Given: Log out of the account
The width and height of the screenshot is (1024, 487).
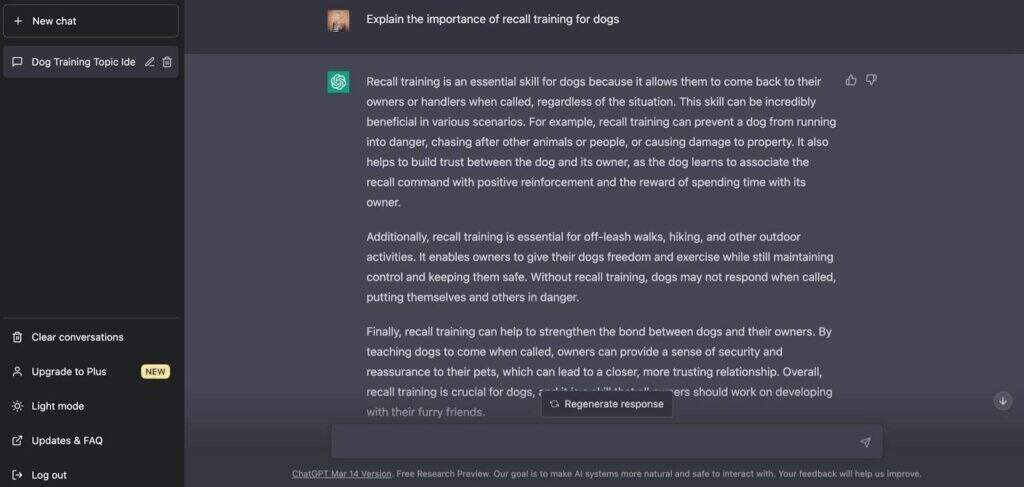Looking at the screenshot, I should pyautogui.click(x=49, y=475).
